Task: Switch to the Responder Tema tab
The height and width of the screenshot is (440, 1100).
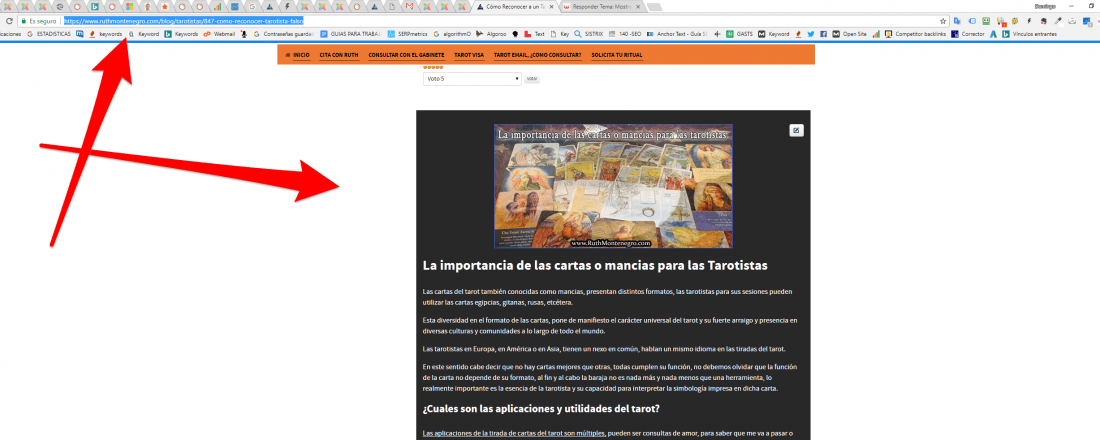Action: click(x=601, y=7)
